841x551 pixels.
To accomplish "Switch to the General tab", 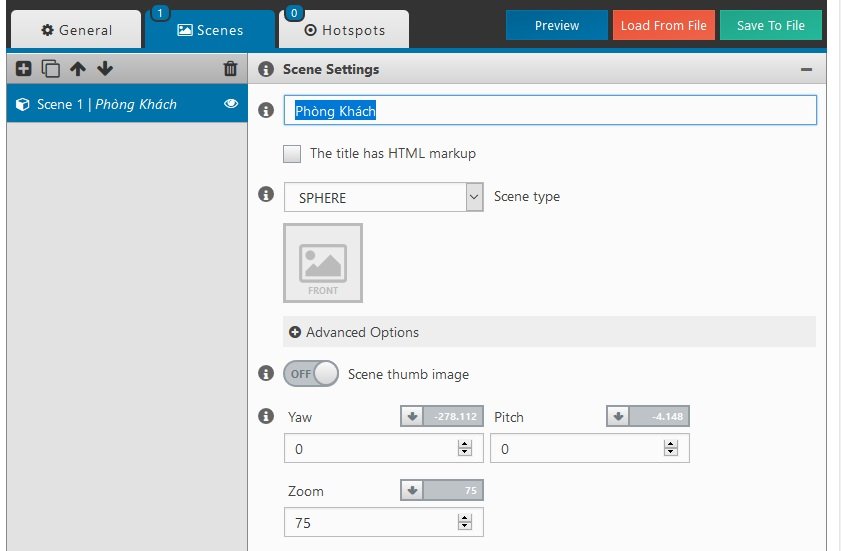I will click(76, 30).
